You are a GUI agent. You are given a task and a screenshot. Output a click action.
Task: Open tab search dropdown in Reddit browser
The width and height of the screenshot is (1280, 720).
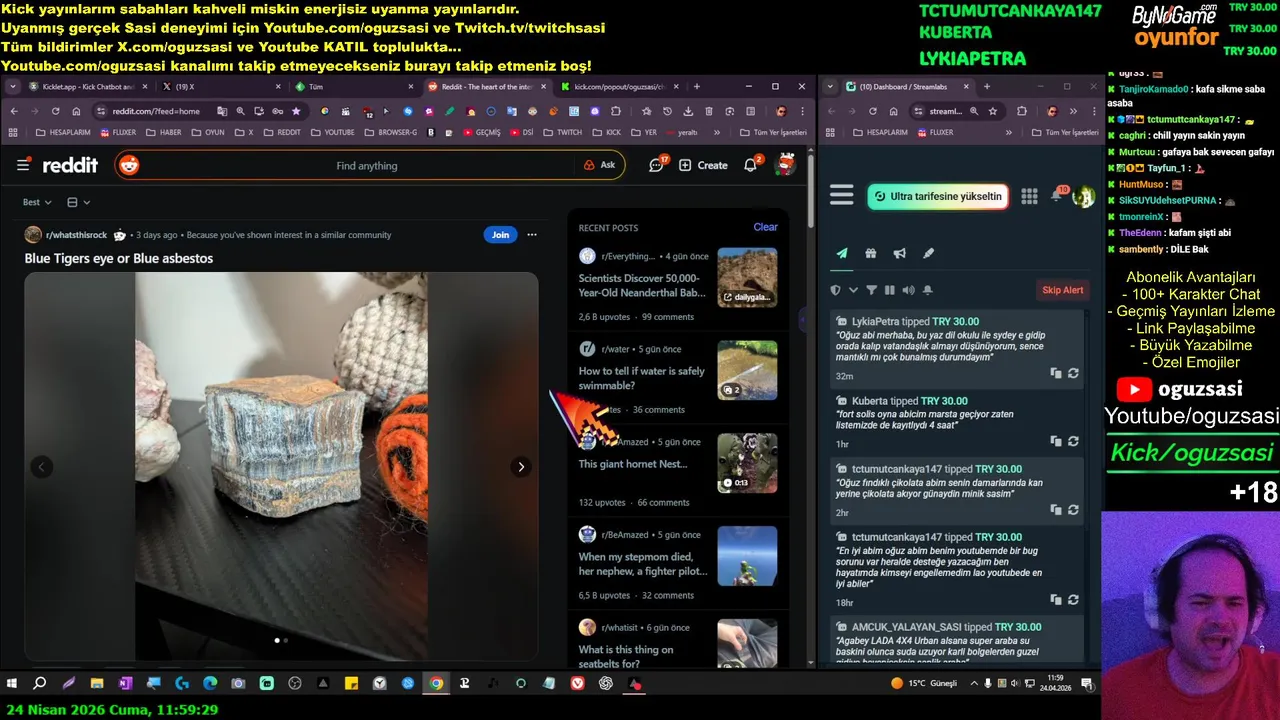[13, 87]
